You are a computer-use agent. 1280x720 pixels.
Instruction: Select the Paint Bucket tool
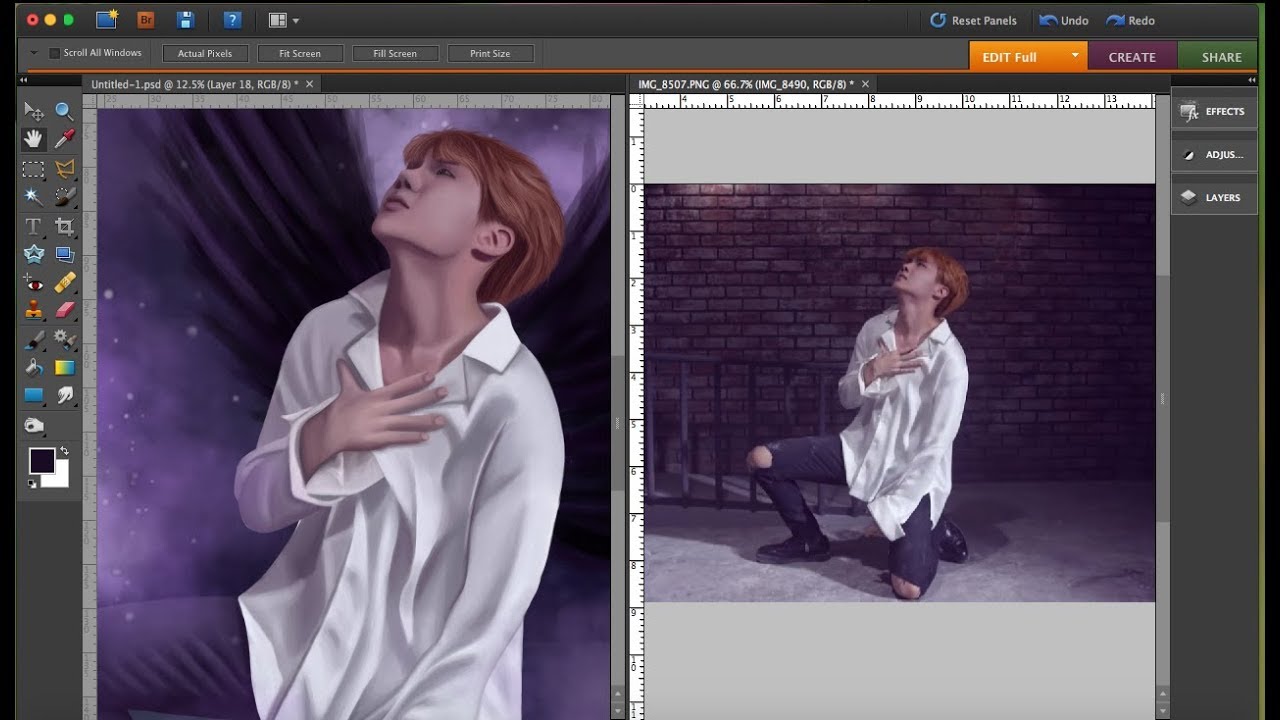[33, 367]
